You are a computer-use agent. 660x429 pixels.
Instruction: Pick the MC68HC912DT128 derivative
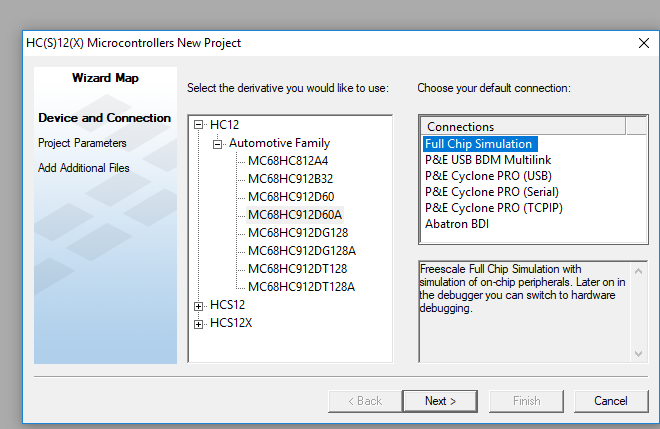tap(298, 268)
